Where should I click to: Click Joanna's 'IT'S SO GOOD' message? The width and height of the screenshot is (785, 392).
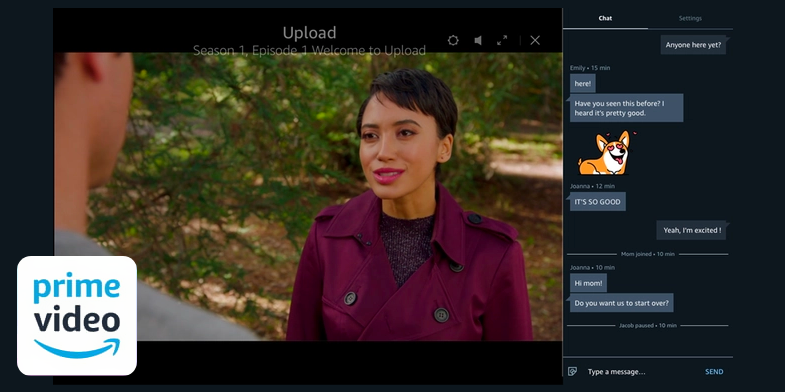tap(597, 202)
